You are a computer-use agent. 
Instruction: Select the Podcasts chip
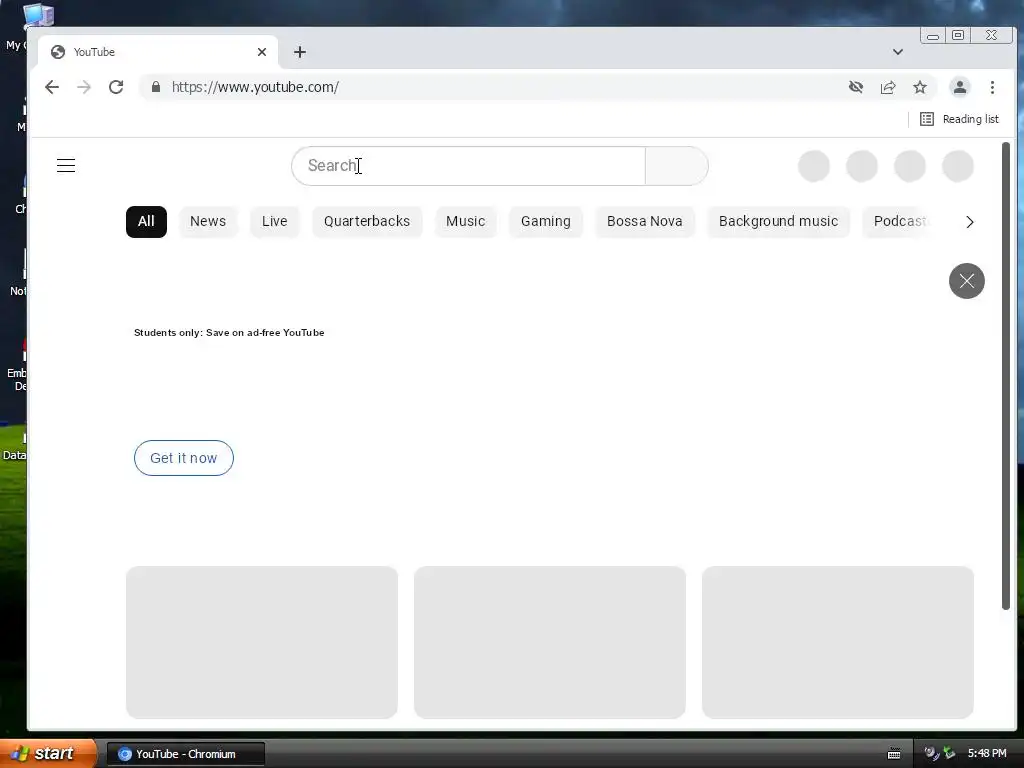point(900,221)
